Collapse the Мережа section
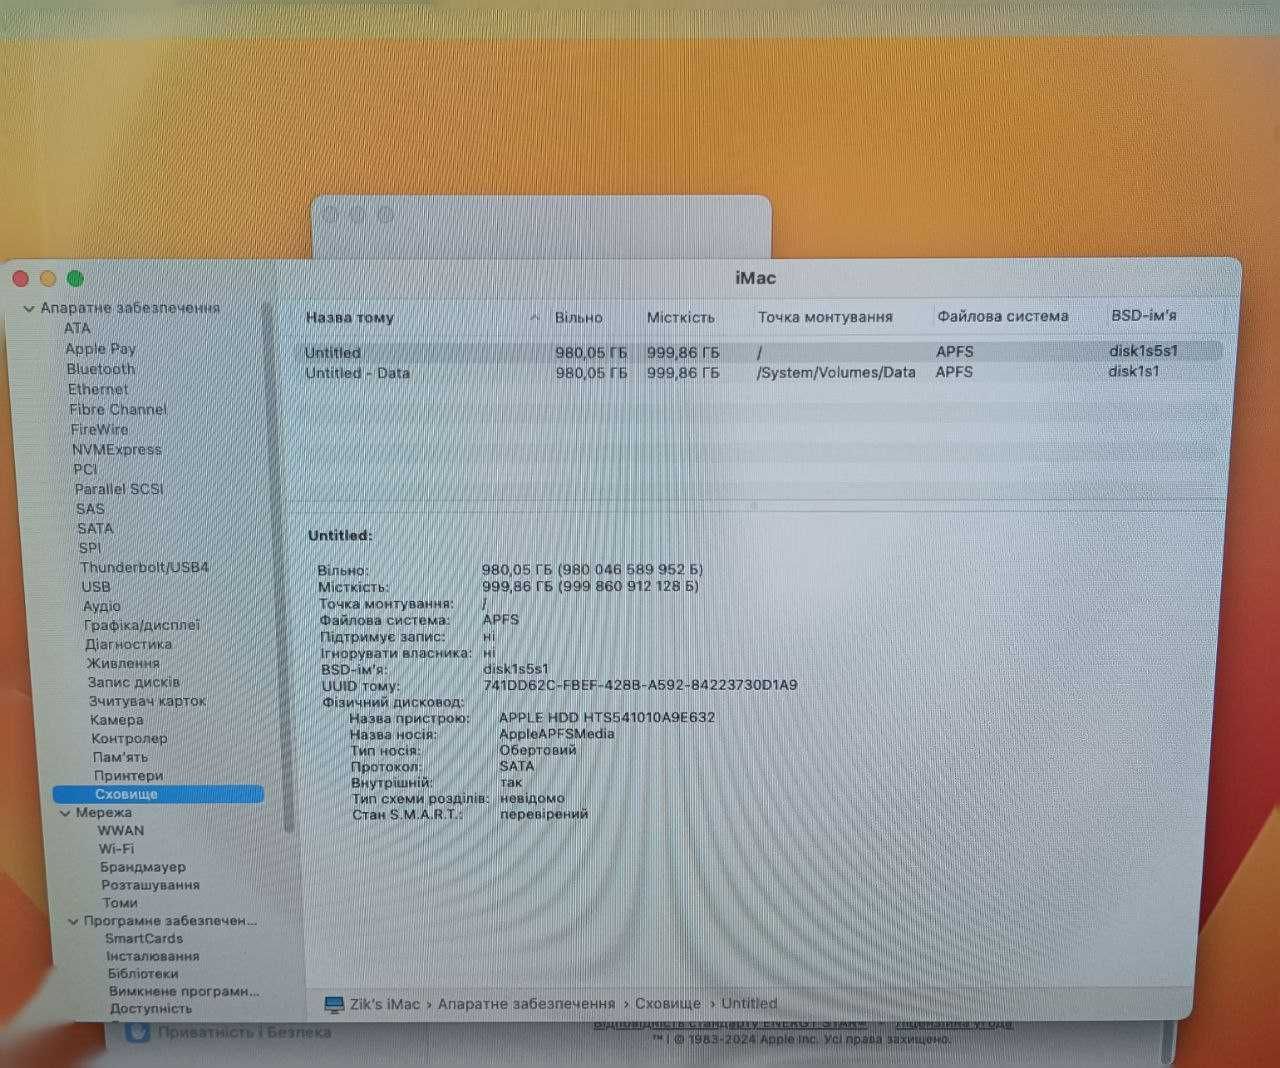This screenshot has height=1068, width=1280. click(65, 813)
